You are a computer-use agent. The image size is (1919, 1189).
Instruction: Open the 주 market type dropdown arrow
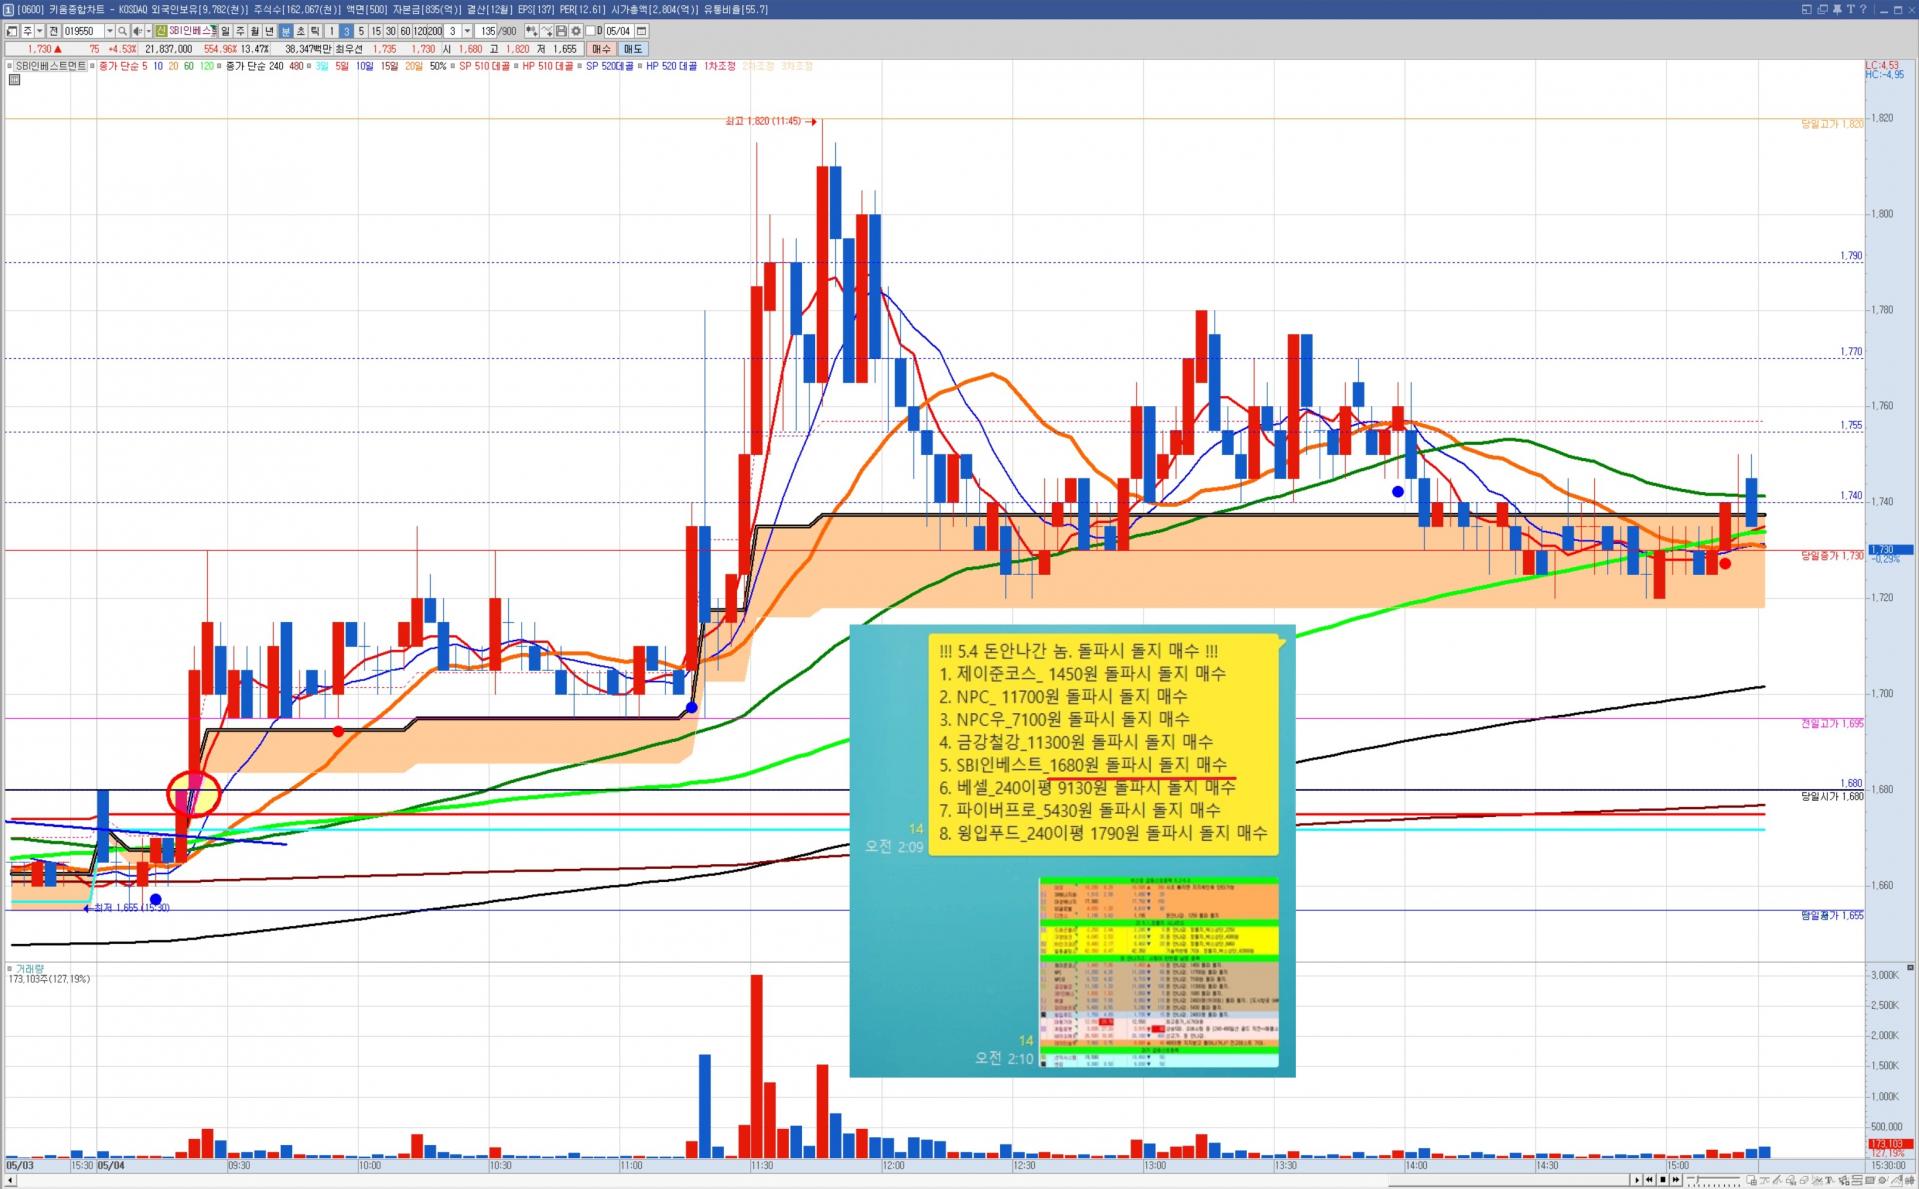(x=39, y=31)
